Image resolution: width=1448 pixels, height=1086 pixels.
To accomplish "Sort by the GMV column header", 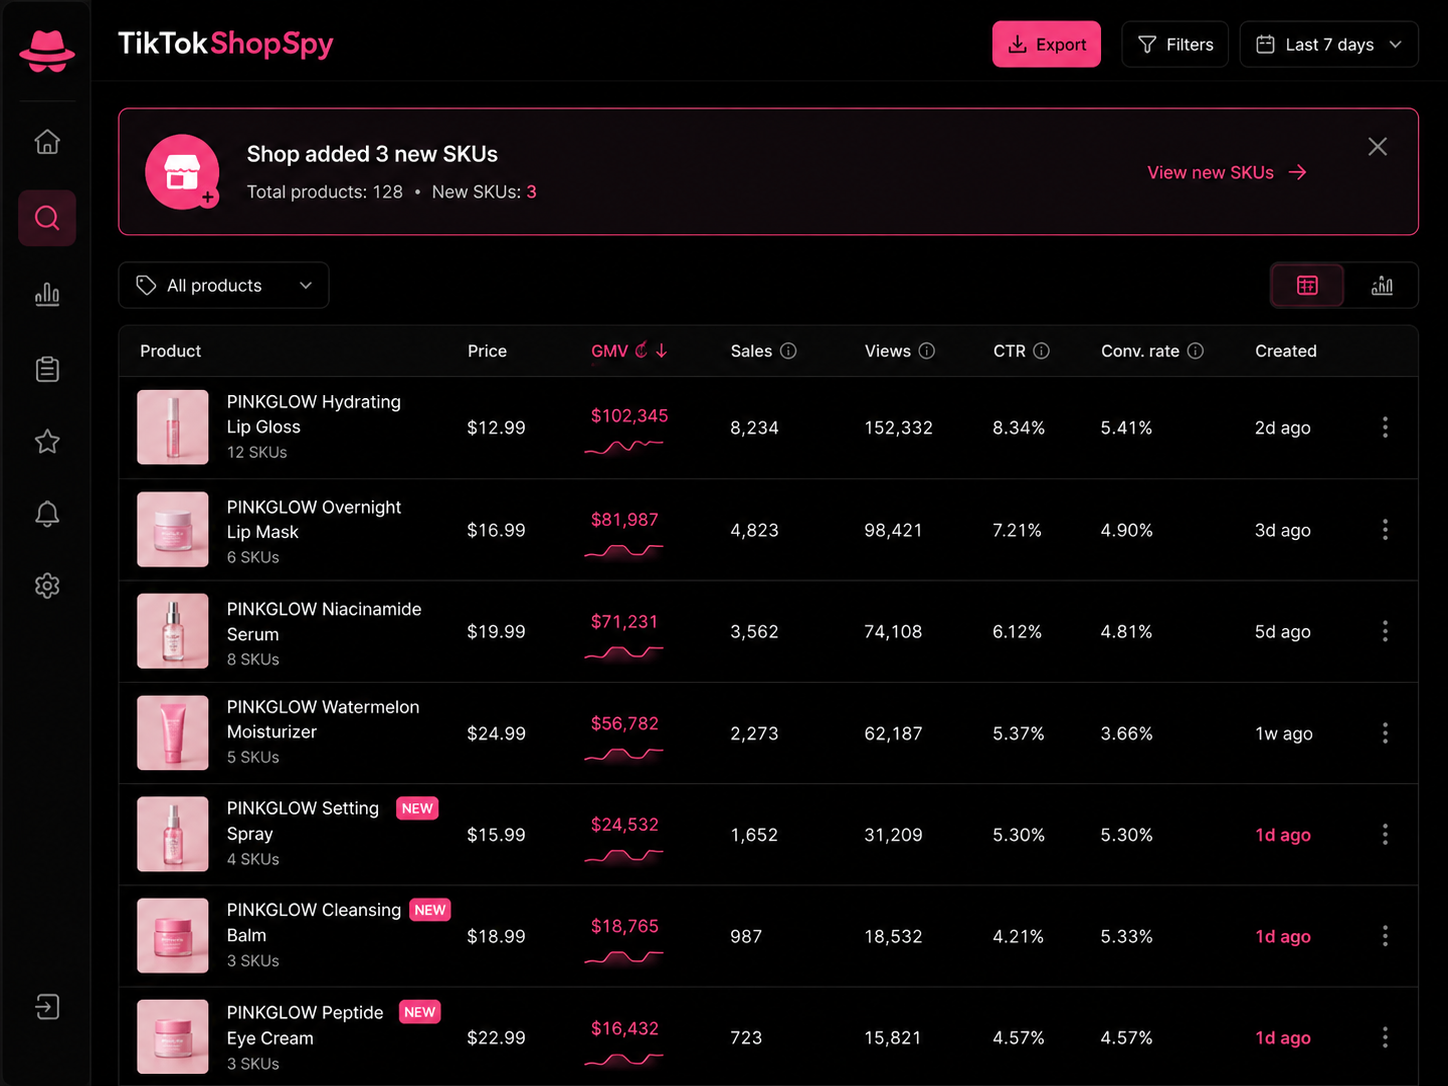I will [x=609, y=351].
